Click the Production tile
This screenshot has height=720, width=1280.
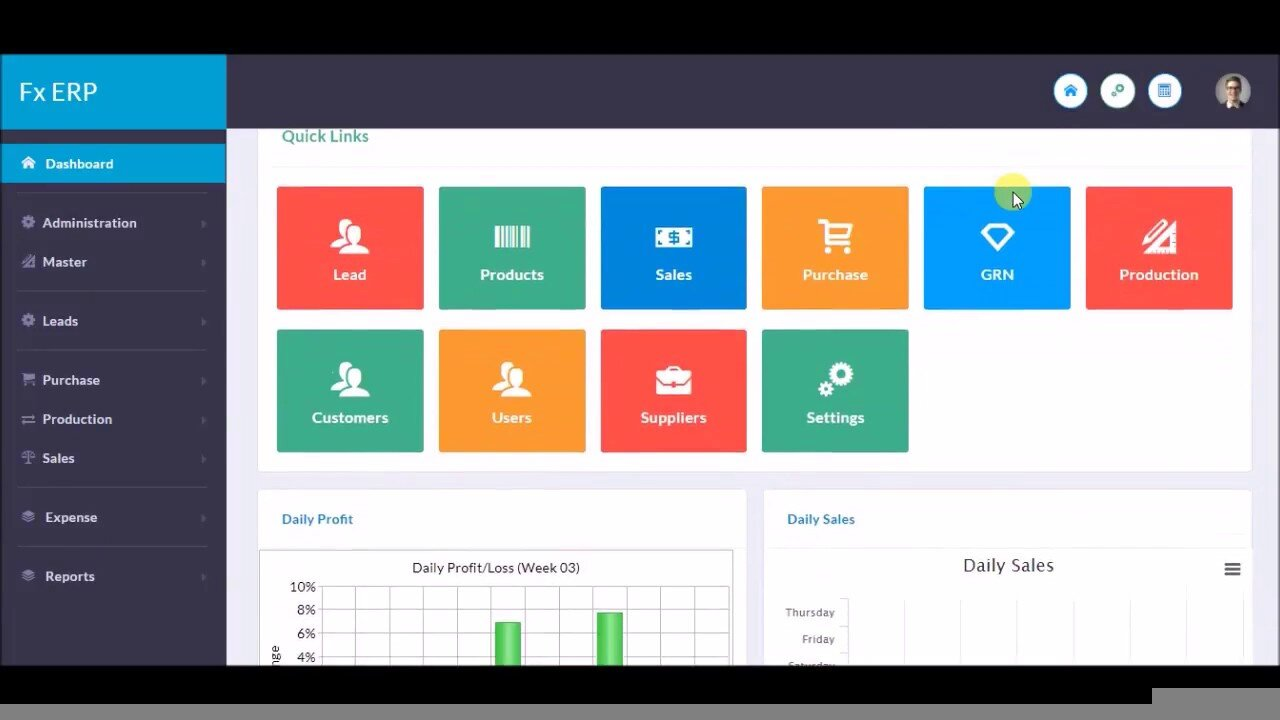point(1159,247)
